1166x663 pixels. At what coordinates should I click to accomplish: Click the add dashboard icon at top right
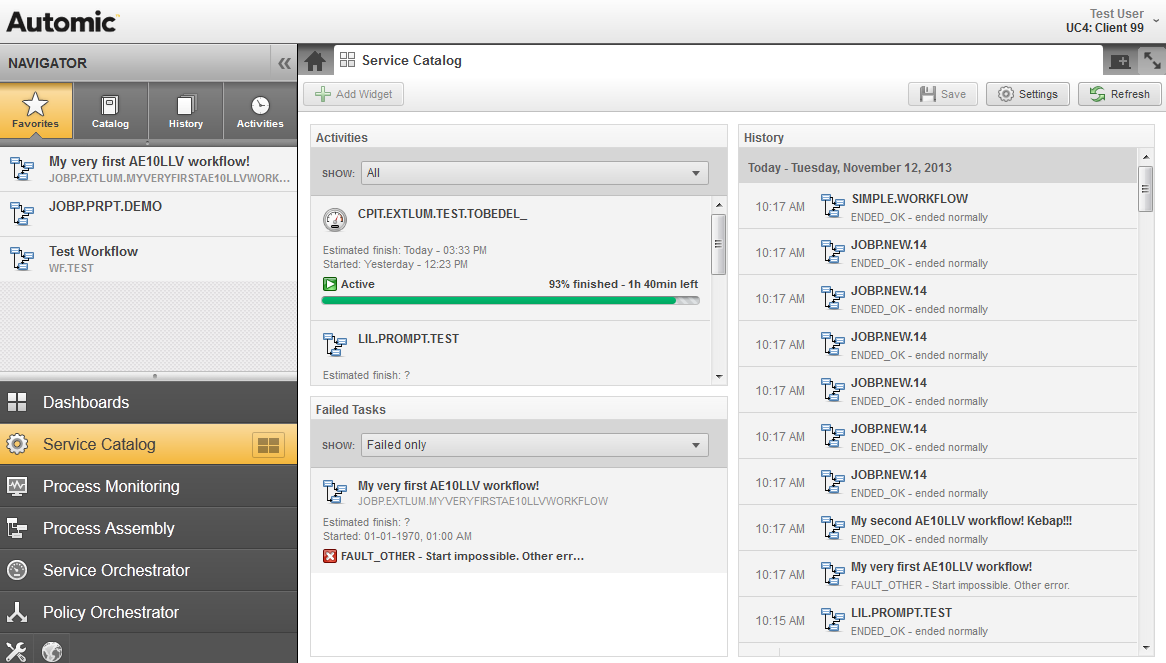[1120, 61]
